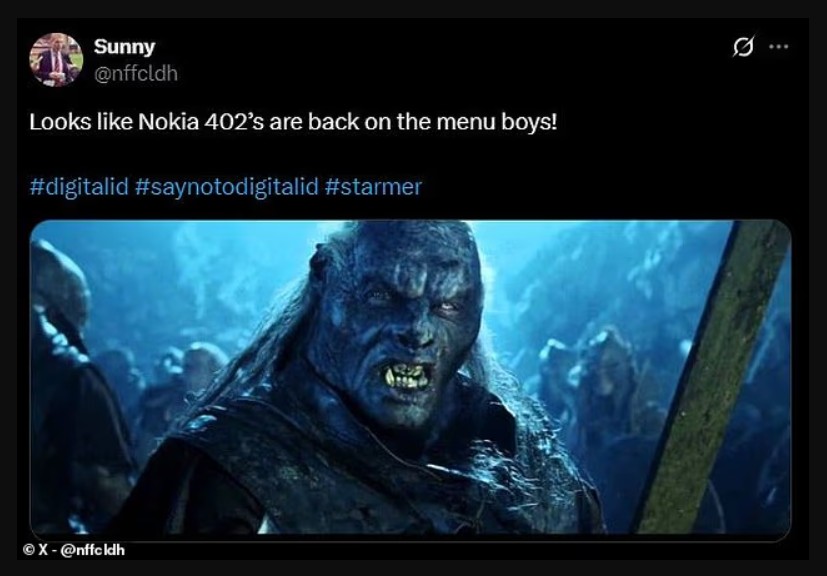Open the three-dot more options menu
827x576 pixels.
778,46
